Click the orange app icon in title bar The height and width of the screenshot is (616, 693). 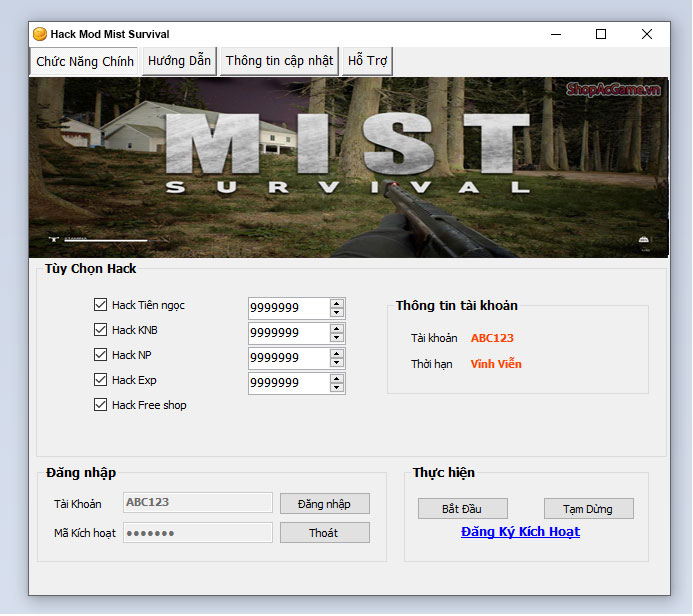(x=40, y=34)
